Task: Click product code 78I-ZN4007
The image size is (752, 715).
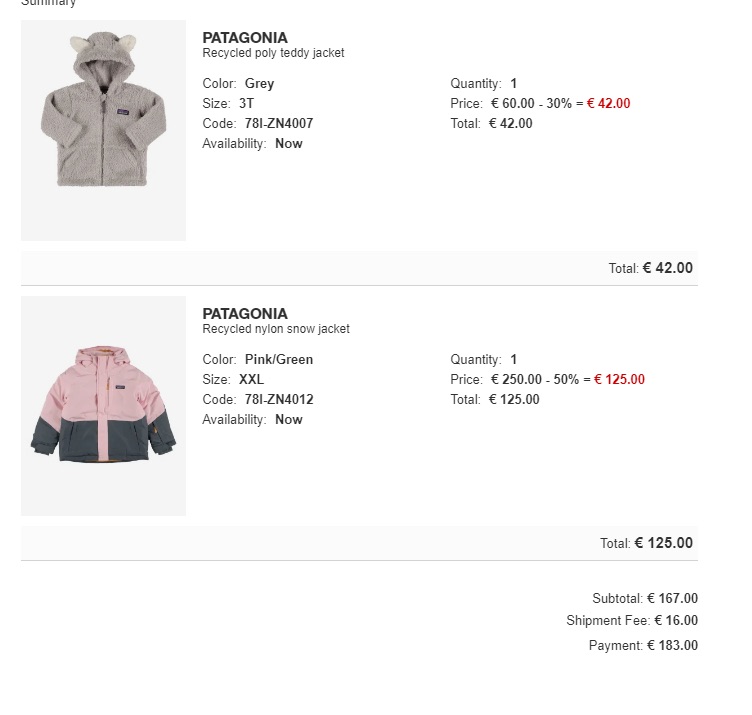Action: pyautogui.click(x=279, y=124)
